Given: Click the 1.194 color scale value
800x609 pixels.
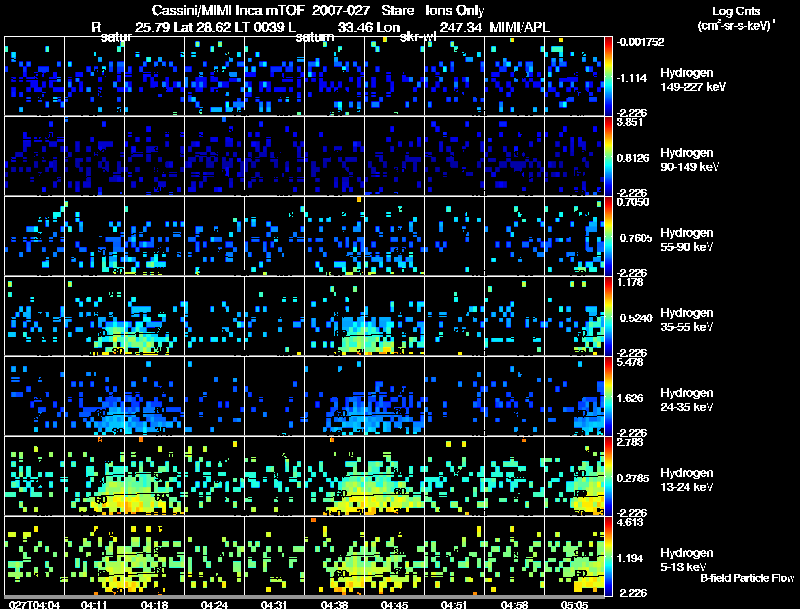Looking at the screenshot, I should 630,559.
